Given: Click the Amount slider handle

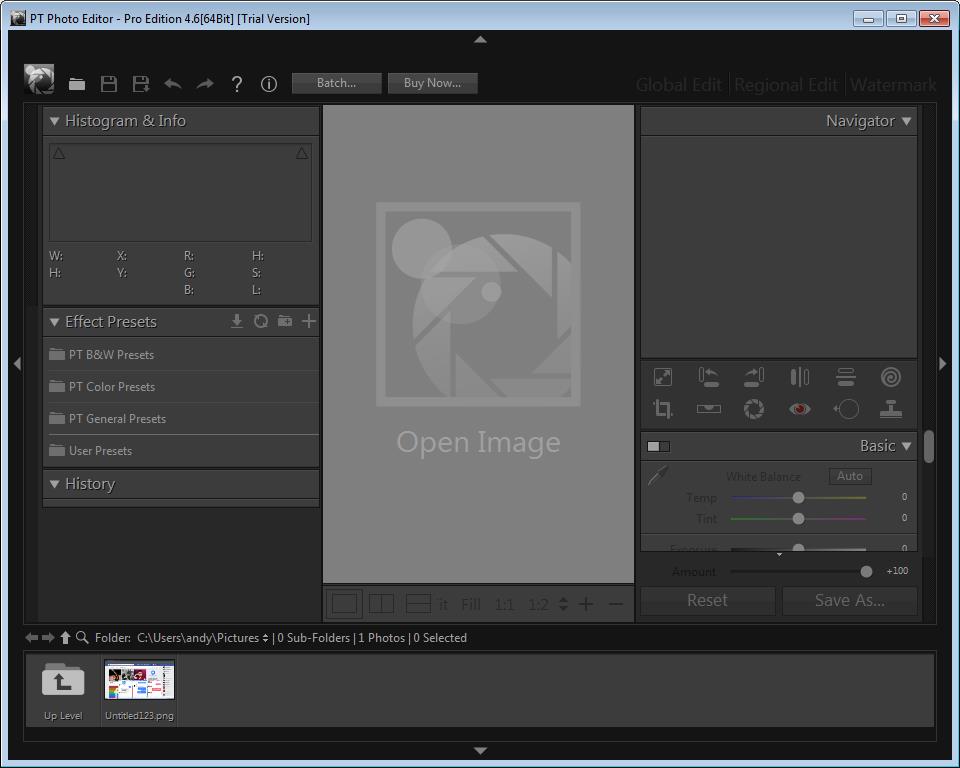Looking at the screenshot, I should [x=866, y=571].
